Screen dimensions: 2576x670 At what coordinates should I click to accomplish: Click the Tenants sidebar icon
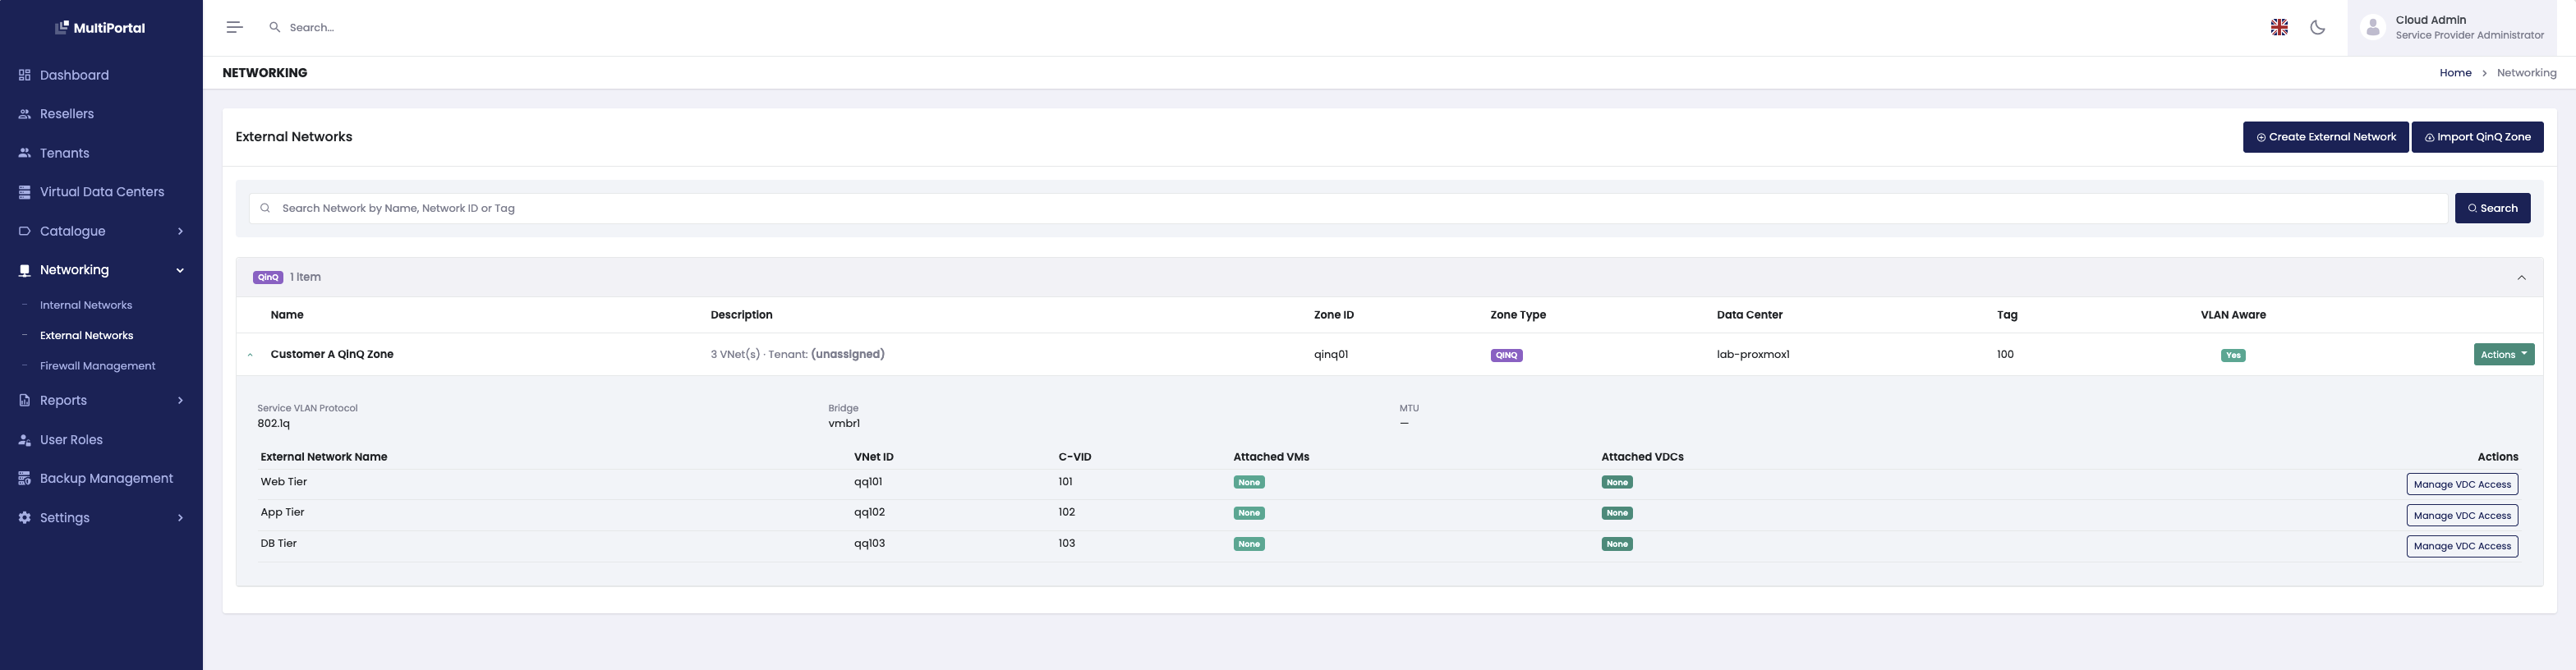(x=25, y=153)
